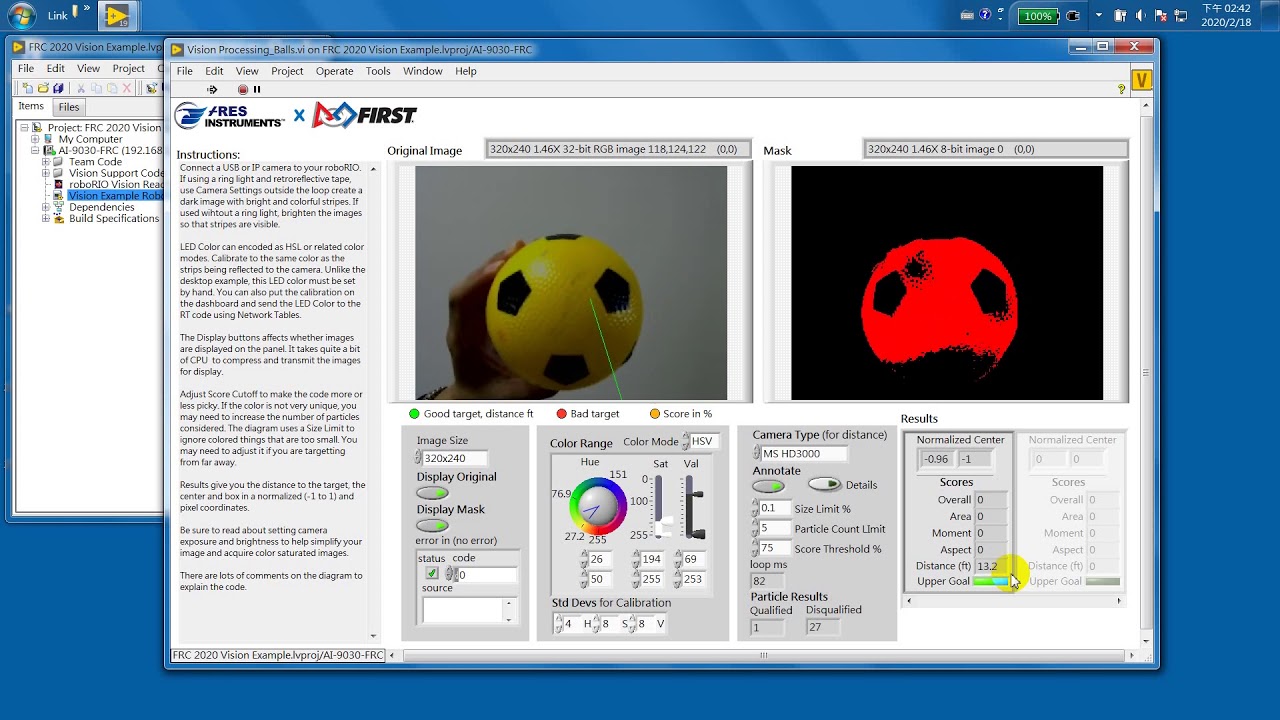Expand the Build Specifications node

pyautogui.click(x=45, y=218)
